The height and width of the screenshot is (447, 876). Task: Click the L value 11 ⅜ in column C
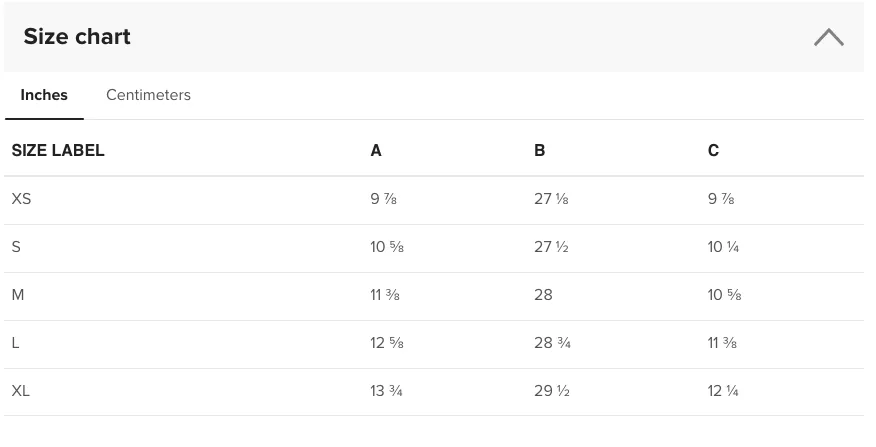722,343
